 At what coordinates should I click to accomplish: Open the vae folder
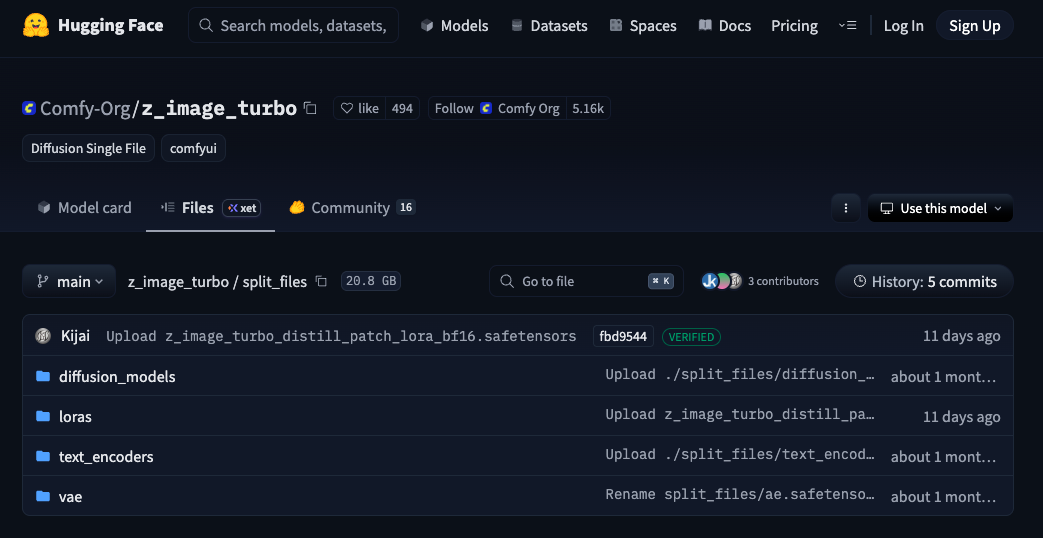tap(70, 496)
